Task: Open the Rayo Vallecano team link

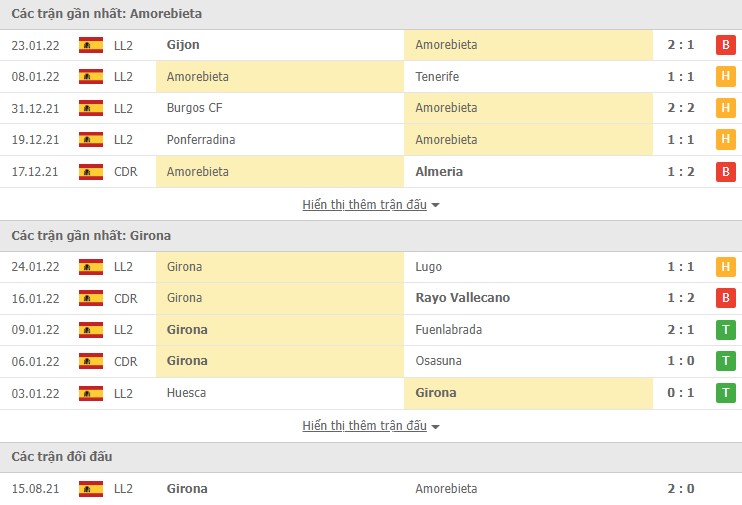Action: click(x=463, y=298)
